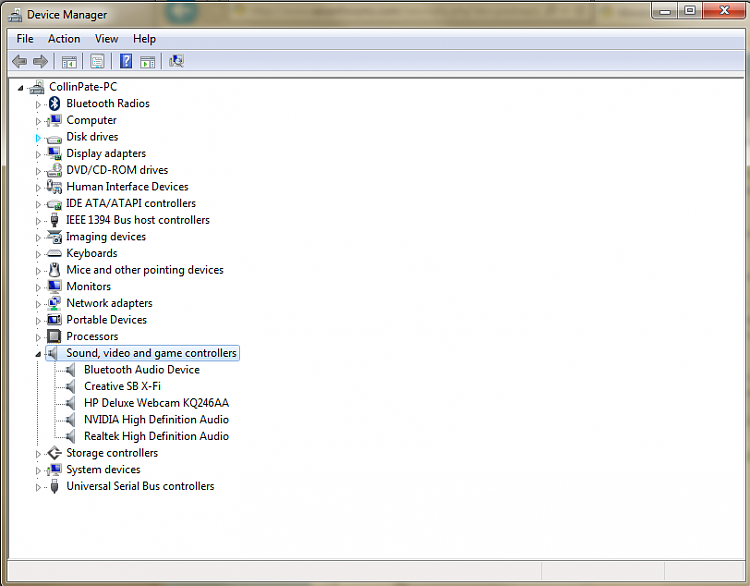This screenshot has width=750, height=586.
Task: Click the System devices icon
Action: pyautogui.click(x=55, y=470)
